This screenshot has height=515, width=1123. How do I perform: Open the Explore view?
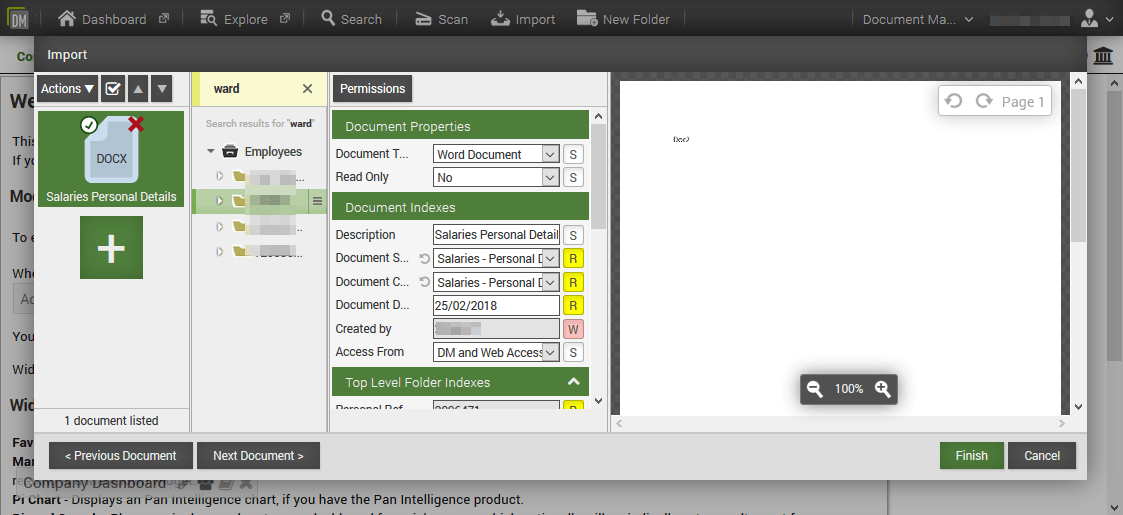234,19
